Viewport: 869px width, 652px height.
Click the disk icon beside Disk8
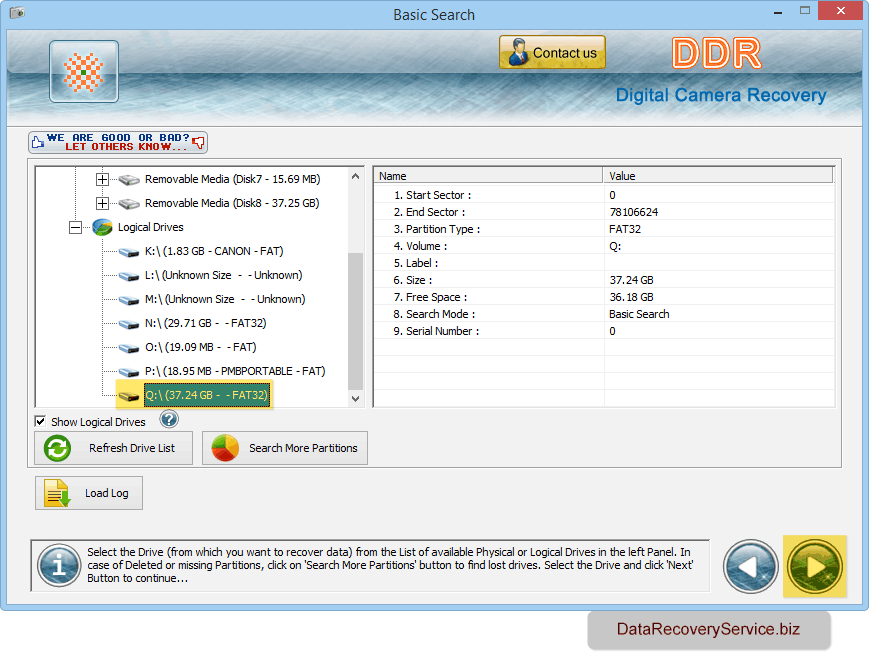pos(129,203)
